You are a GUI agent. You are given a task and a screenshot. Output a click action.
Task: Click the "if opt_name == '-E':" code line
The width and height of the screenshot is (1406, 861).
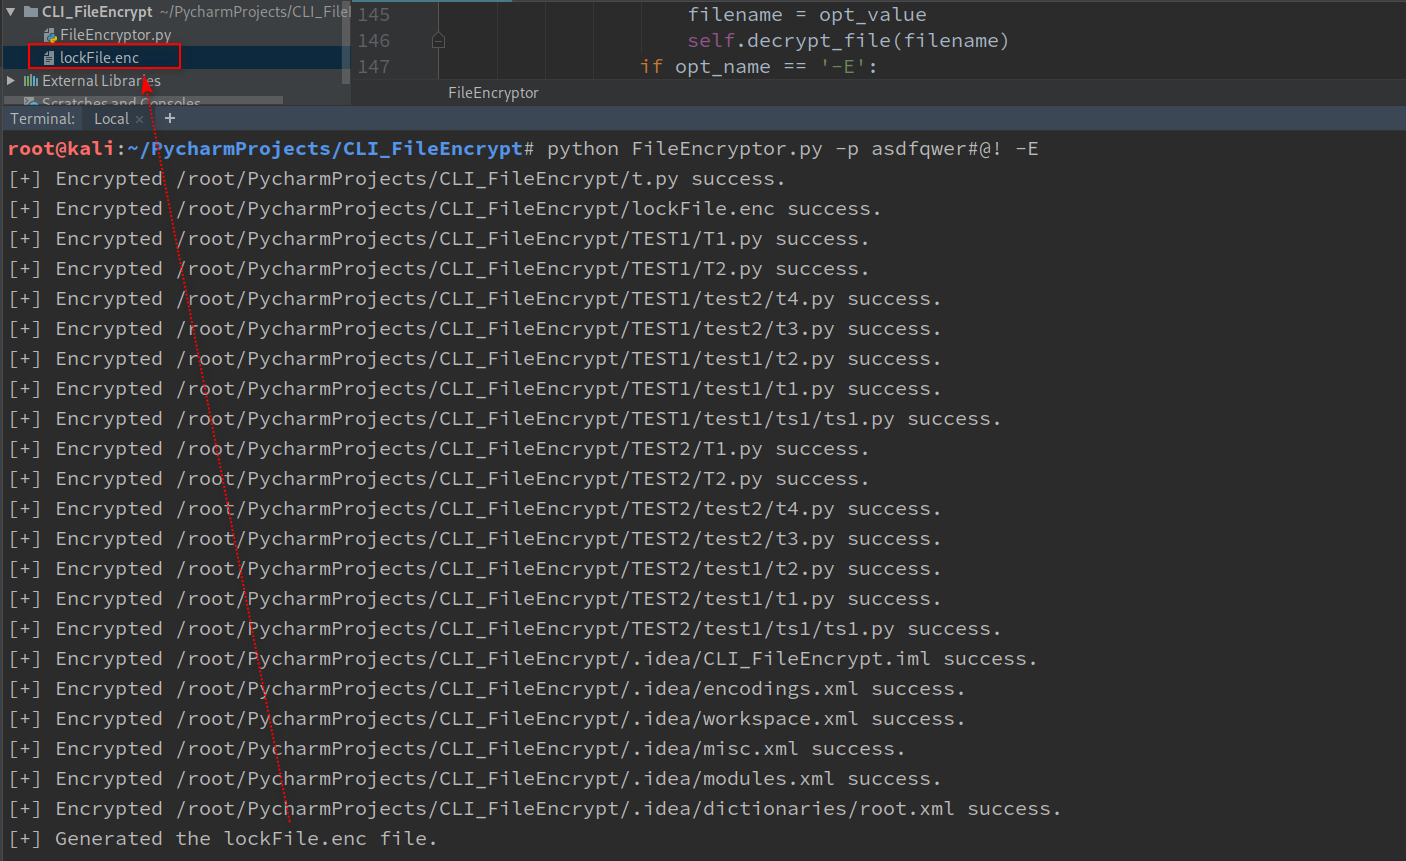[x=759, y=67]
